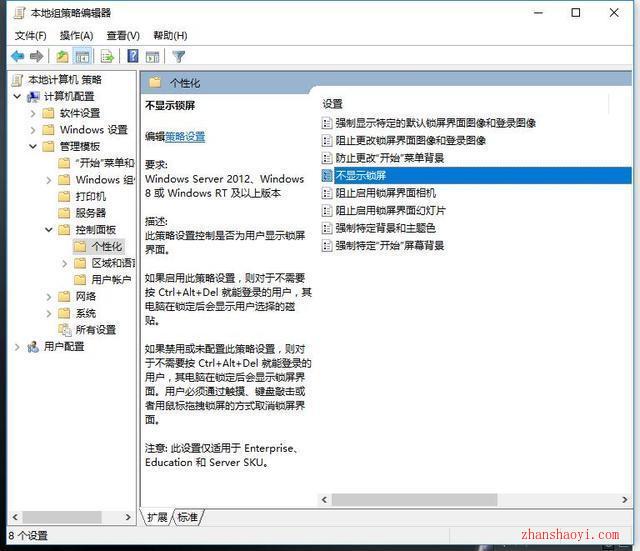Click the 个性化 header folder icon

click(x=155, y=83)
